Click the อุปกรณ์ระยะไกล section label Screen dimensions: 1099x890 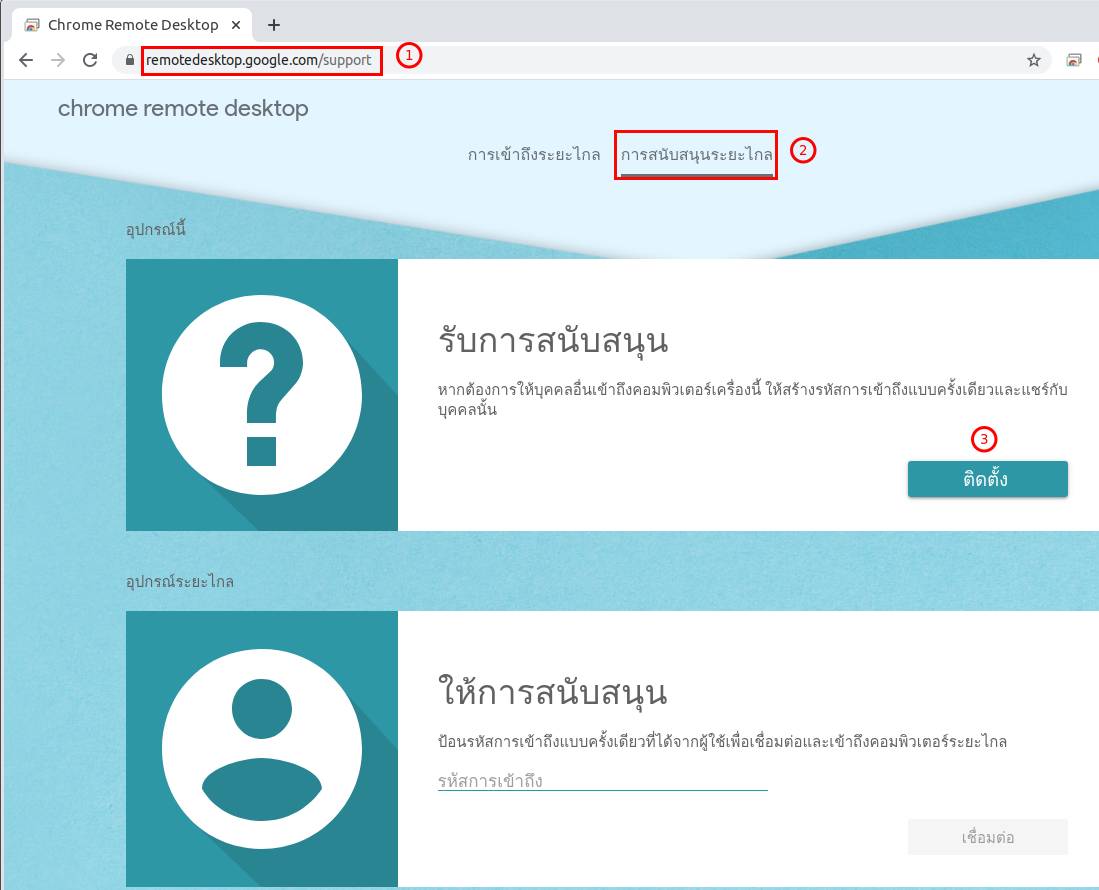pyautogui.click(x=179, y=582)
